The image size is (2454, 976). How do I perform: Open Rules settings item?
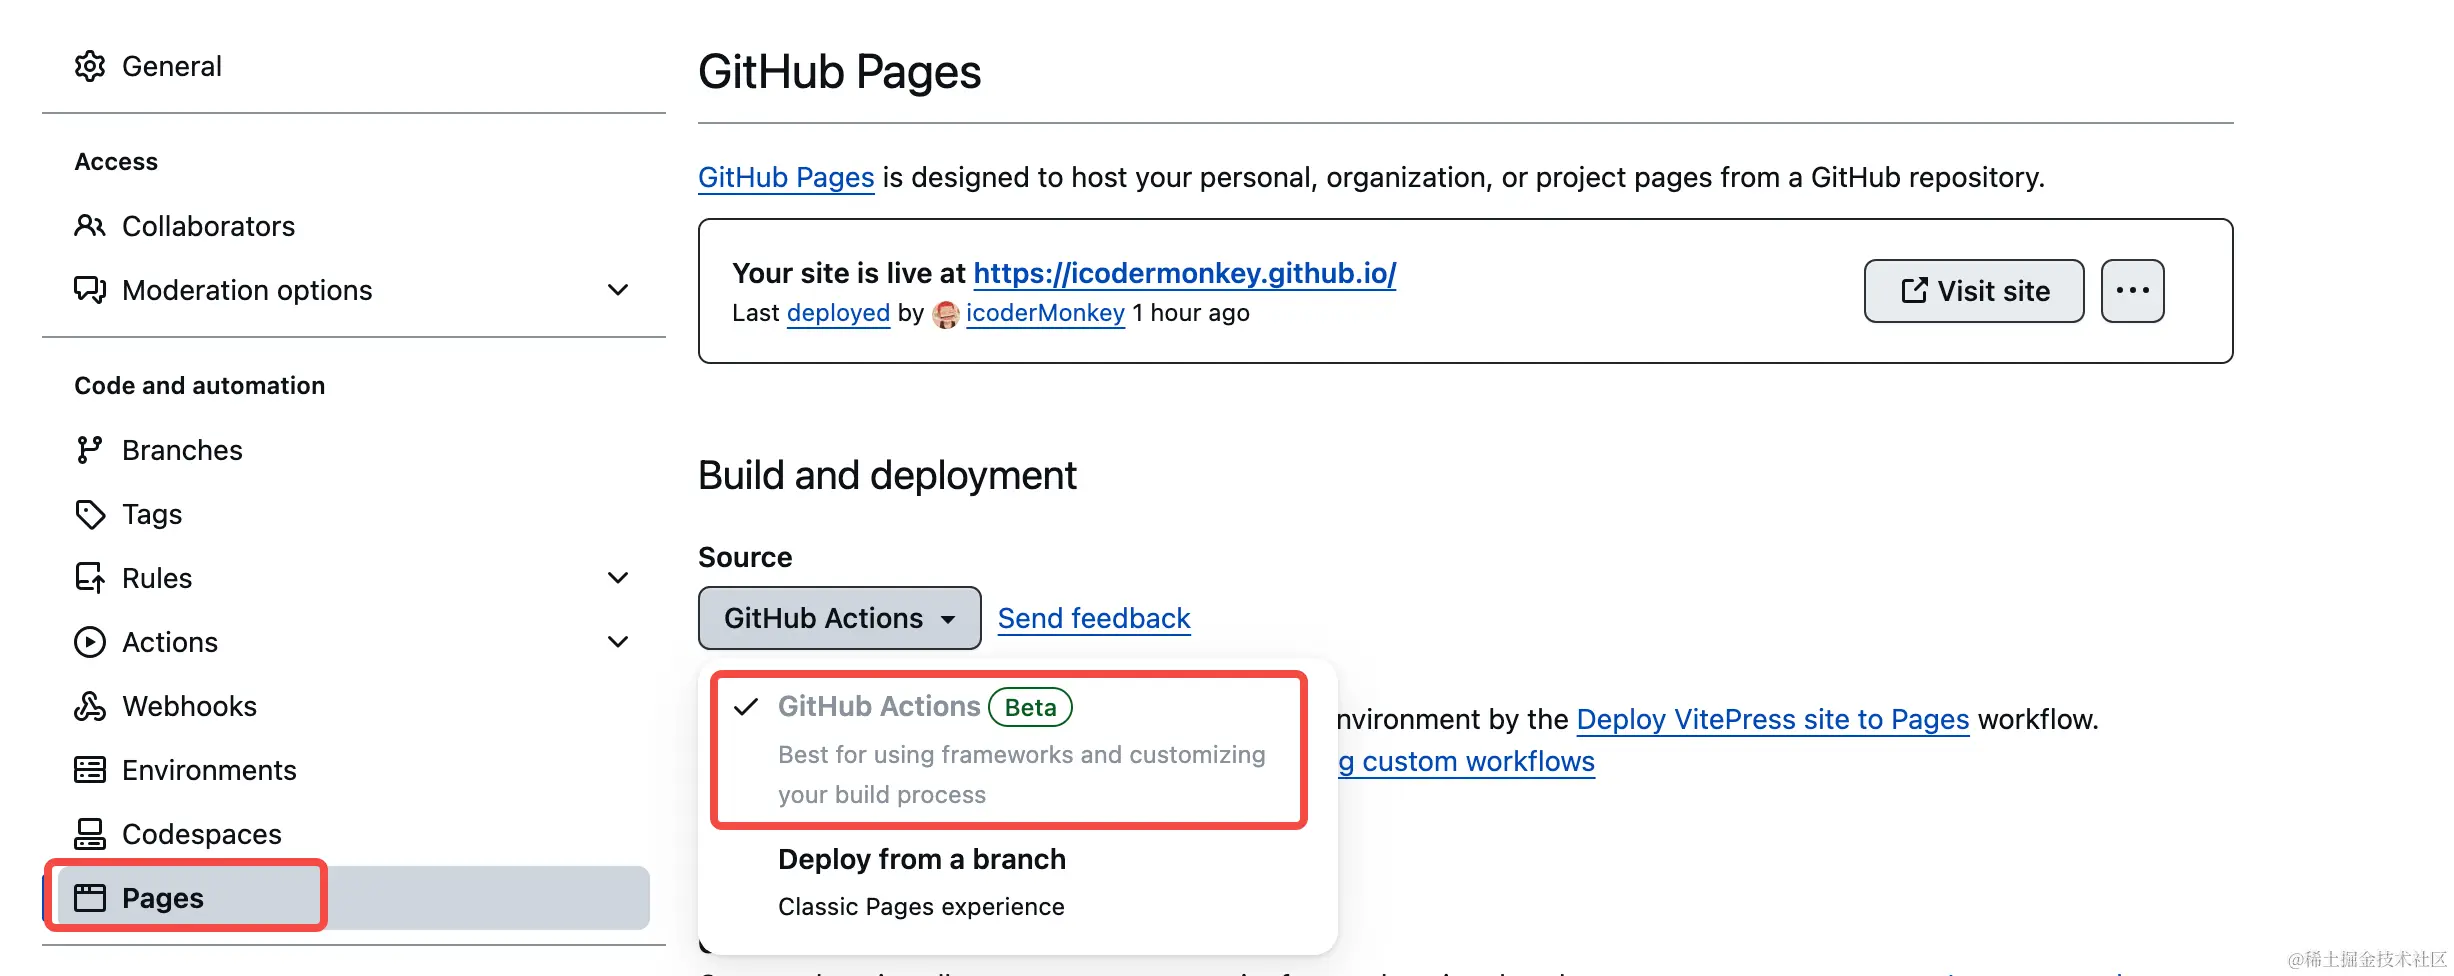point(354,578)
